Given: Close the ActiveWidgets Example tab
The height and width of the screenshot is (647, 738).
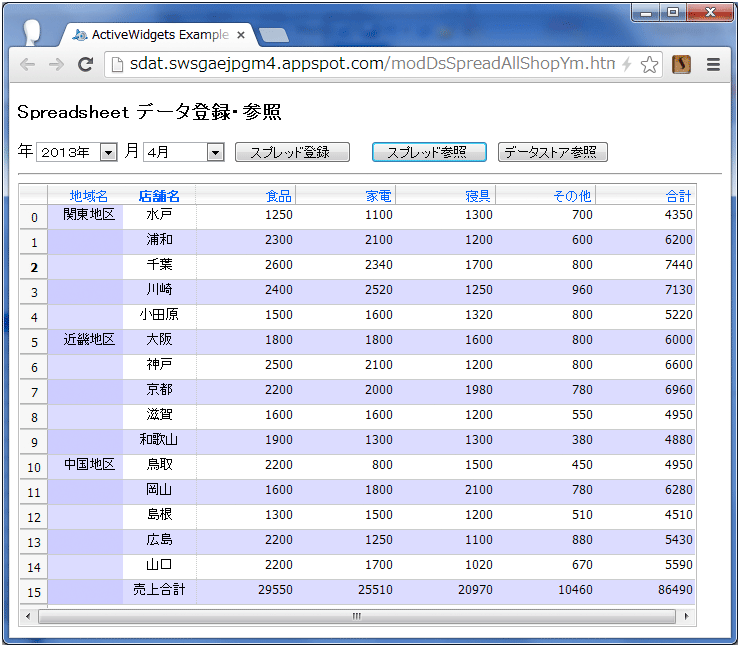Looking at the screenshot, I should click(241, 35).
